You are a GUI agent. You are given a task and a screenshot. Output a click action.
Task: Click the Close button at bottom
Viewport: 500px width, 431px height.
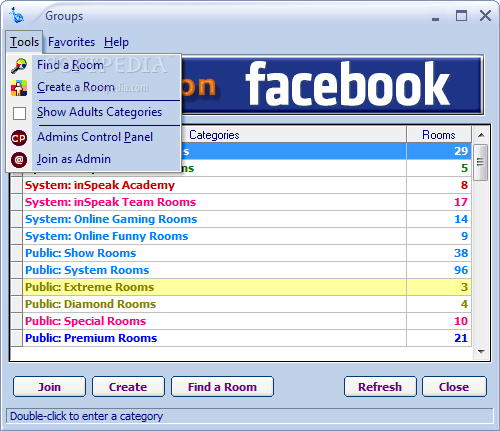click(x=454, y=387)
